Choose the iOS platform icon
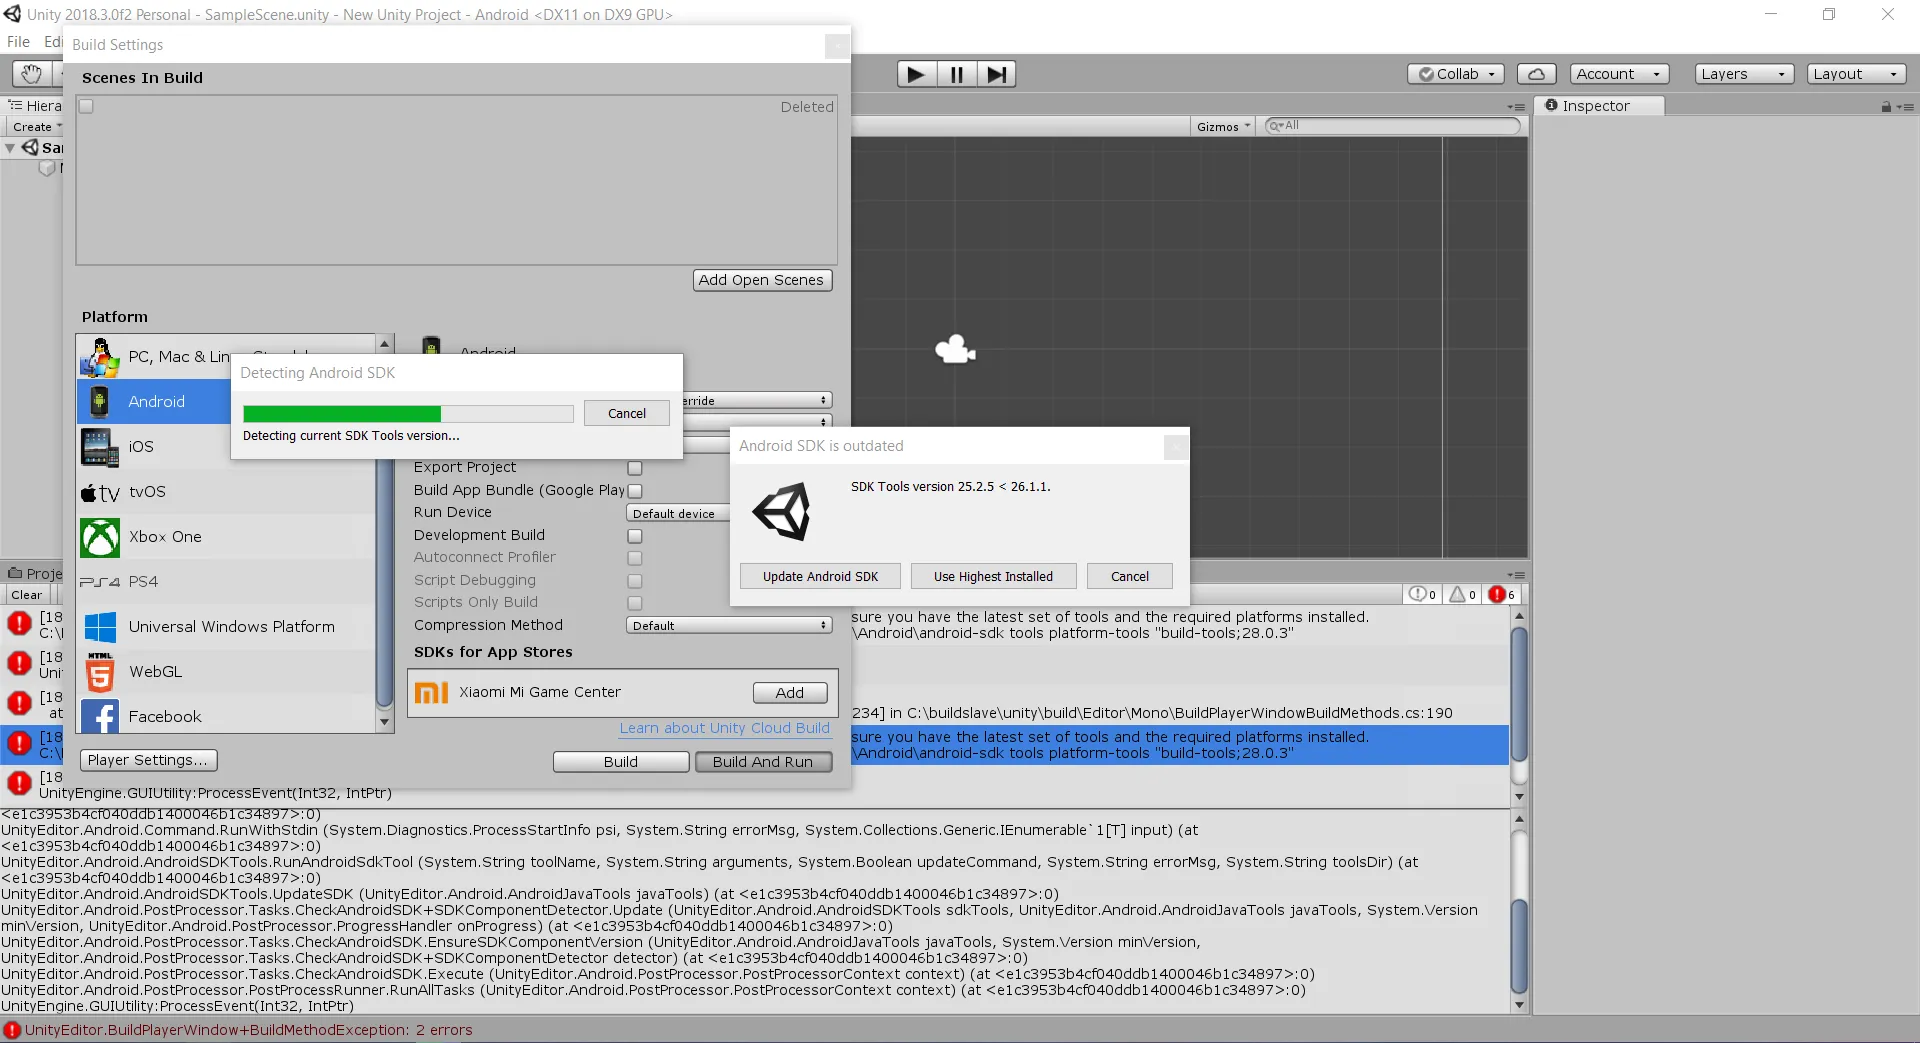This screenshot has width=1920, height=1043. pos(100,447)
